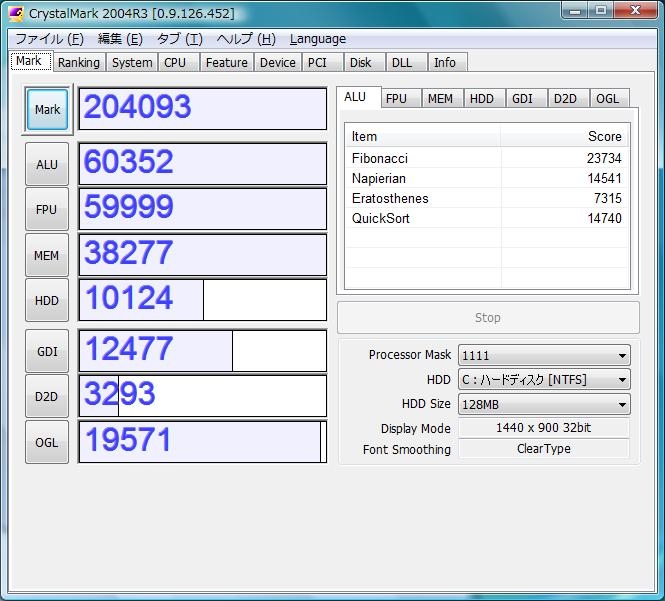Run the GDI graphics benchmark
Screen dimensions: 665x601
(47, 351)
